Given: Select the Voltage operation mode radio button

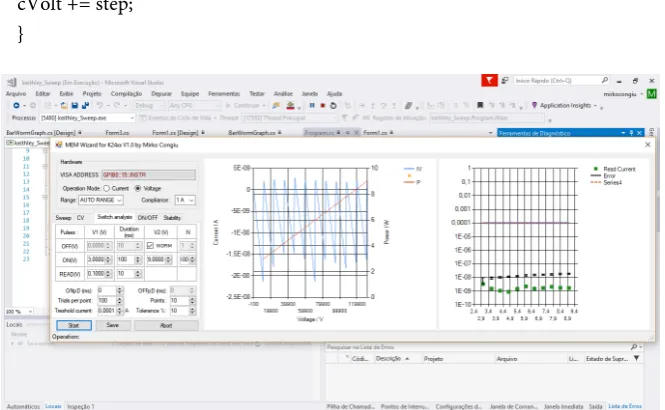Looking at the screenshot, I should click(x=138, y=188).
